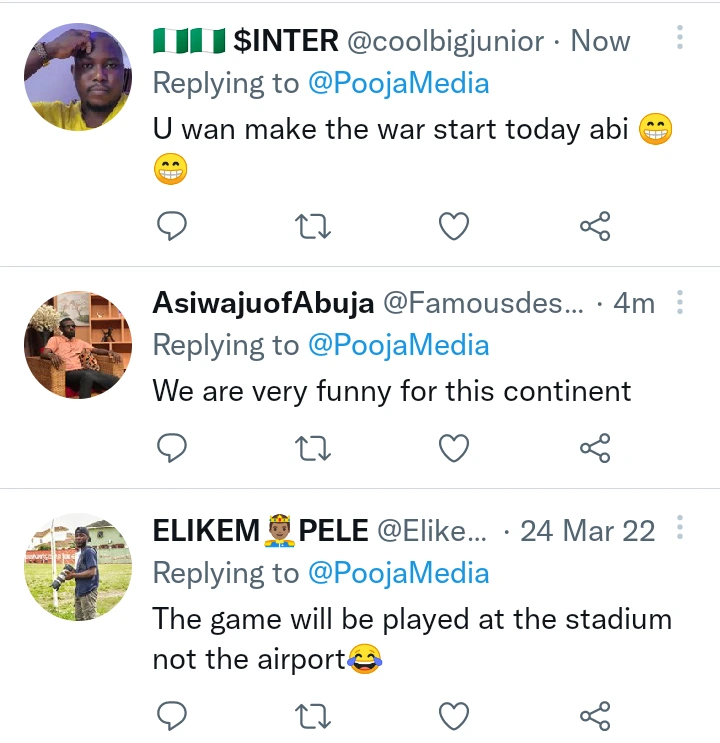The width and height of the screenshot is (720, 743).
Task: Open @PoojaMedia link in first tweet
Action: [398, 83]
